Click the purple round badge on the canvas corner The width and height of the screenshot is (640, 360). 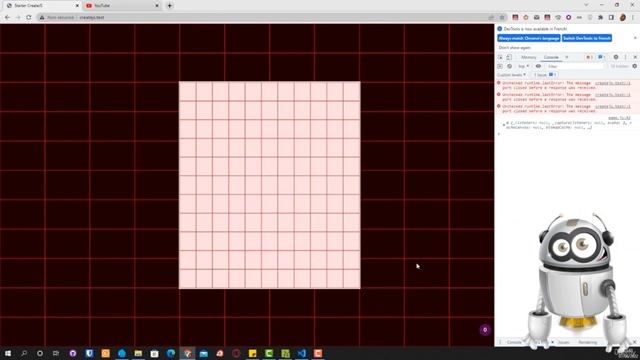click(x=485, y=330)
